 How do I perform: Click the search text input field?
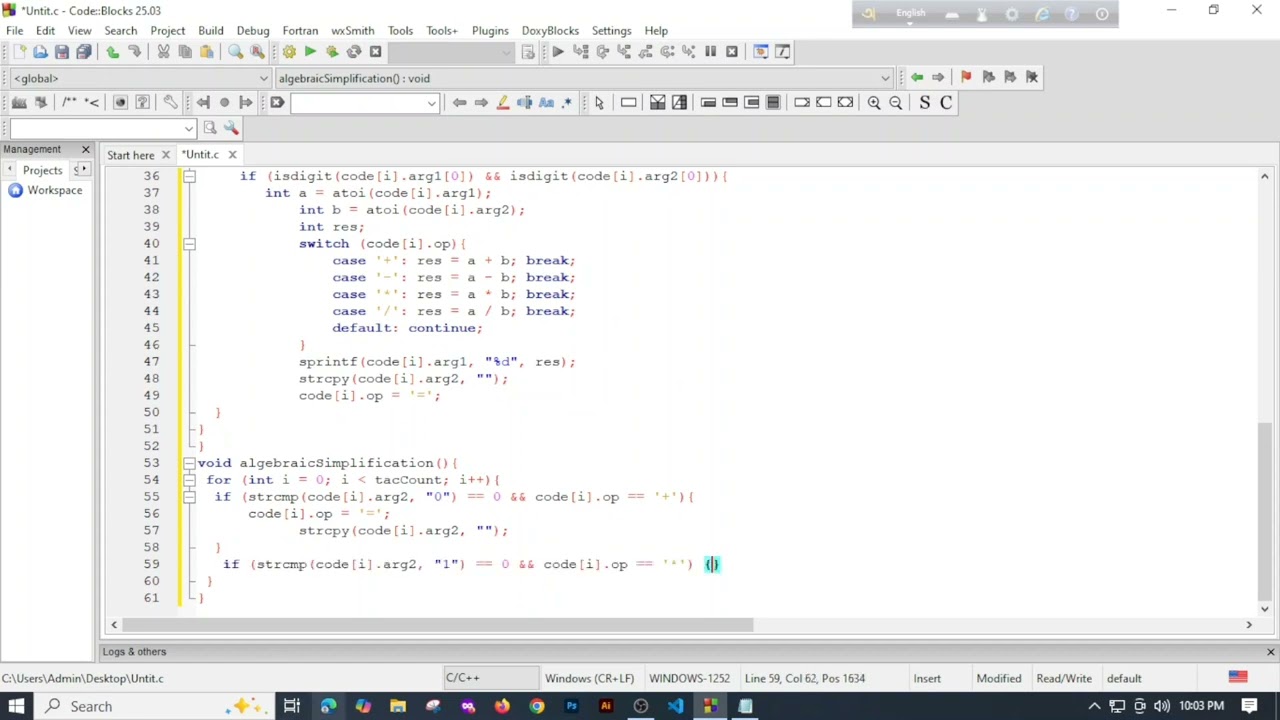tap(357, 102)
